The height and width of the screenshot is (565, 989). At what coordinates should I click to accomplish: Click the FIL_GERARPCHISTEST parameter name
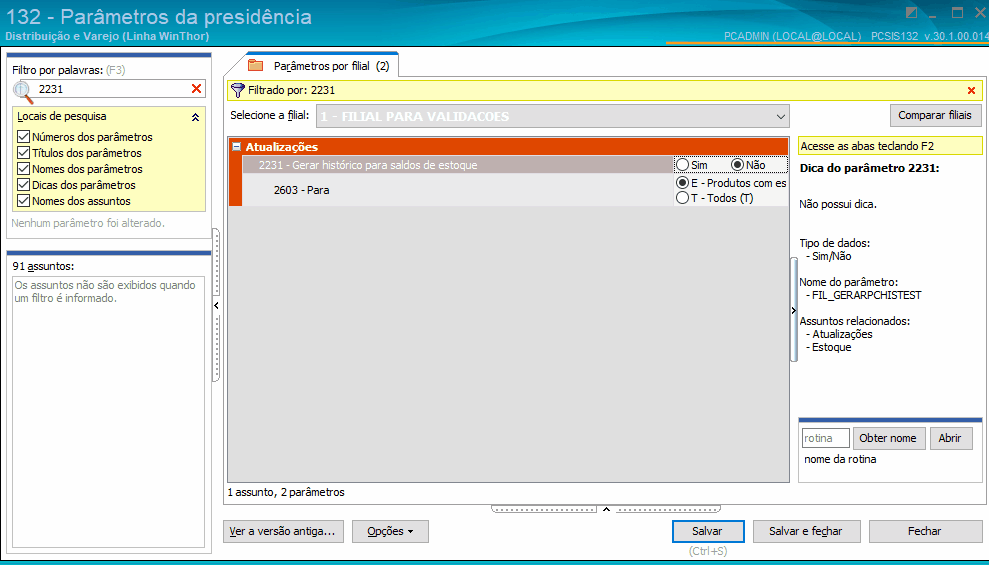coord(867,295)
